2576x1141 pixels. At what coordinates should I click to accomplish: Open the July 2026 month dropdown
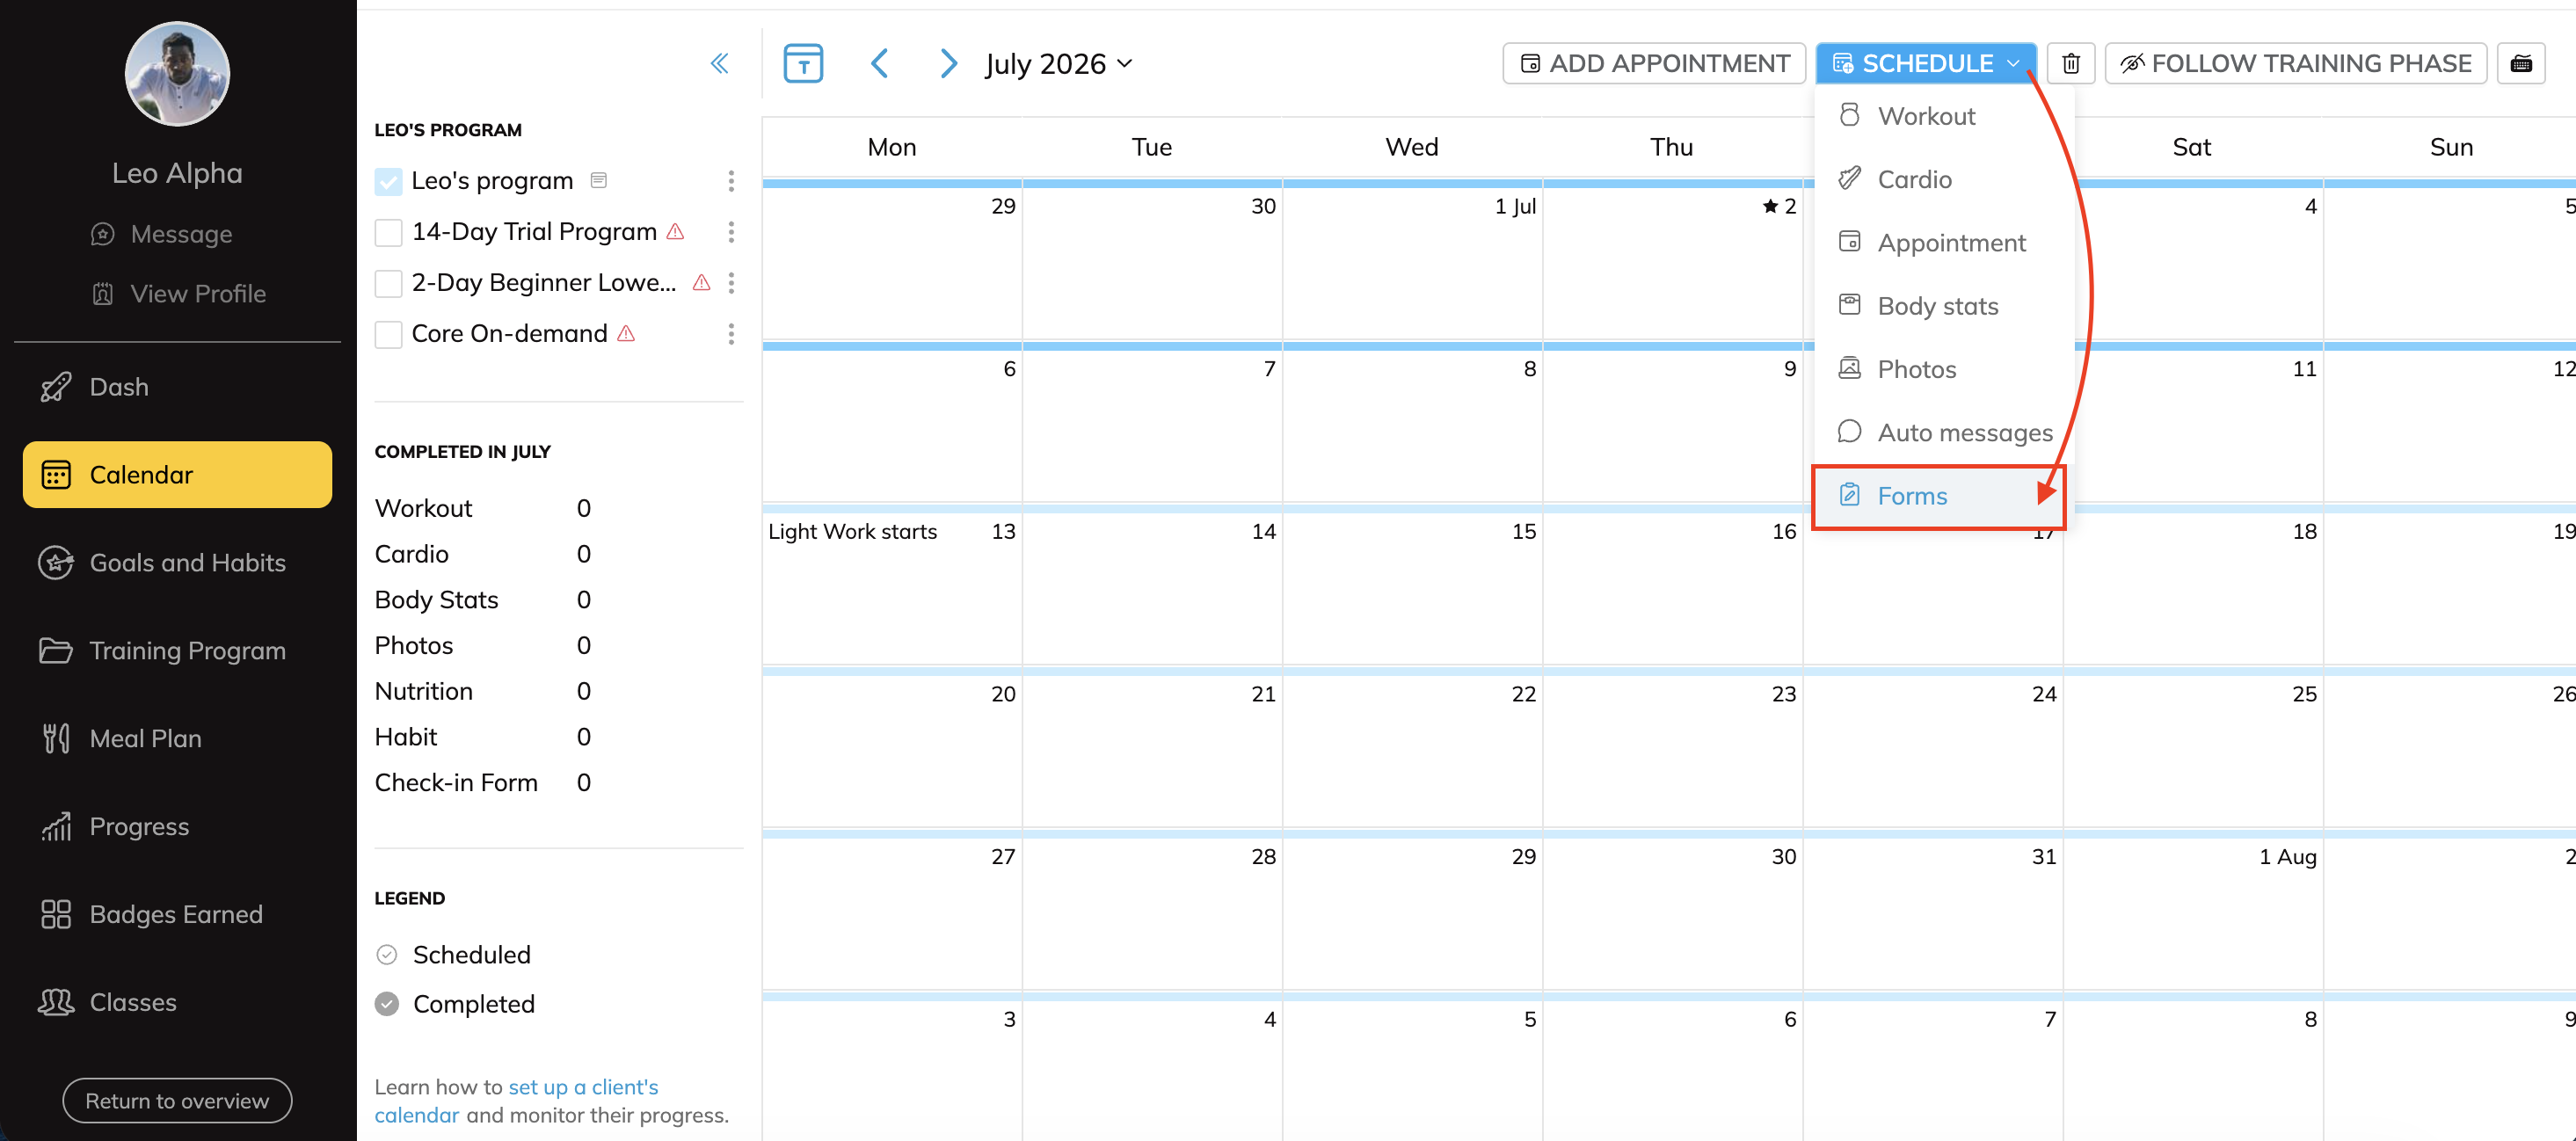point(1058,63)
